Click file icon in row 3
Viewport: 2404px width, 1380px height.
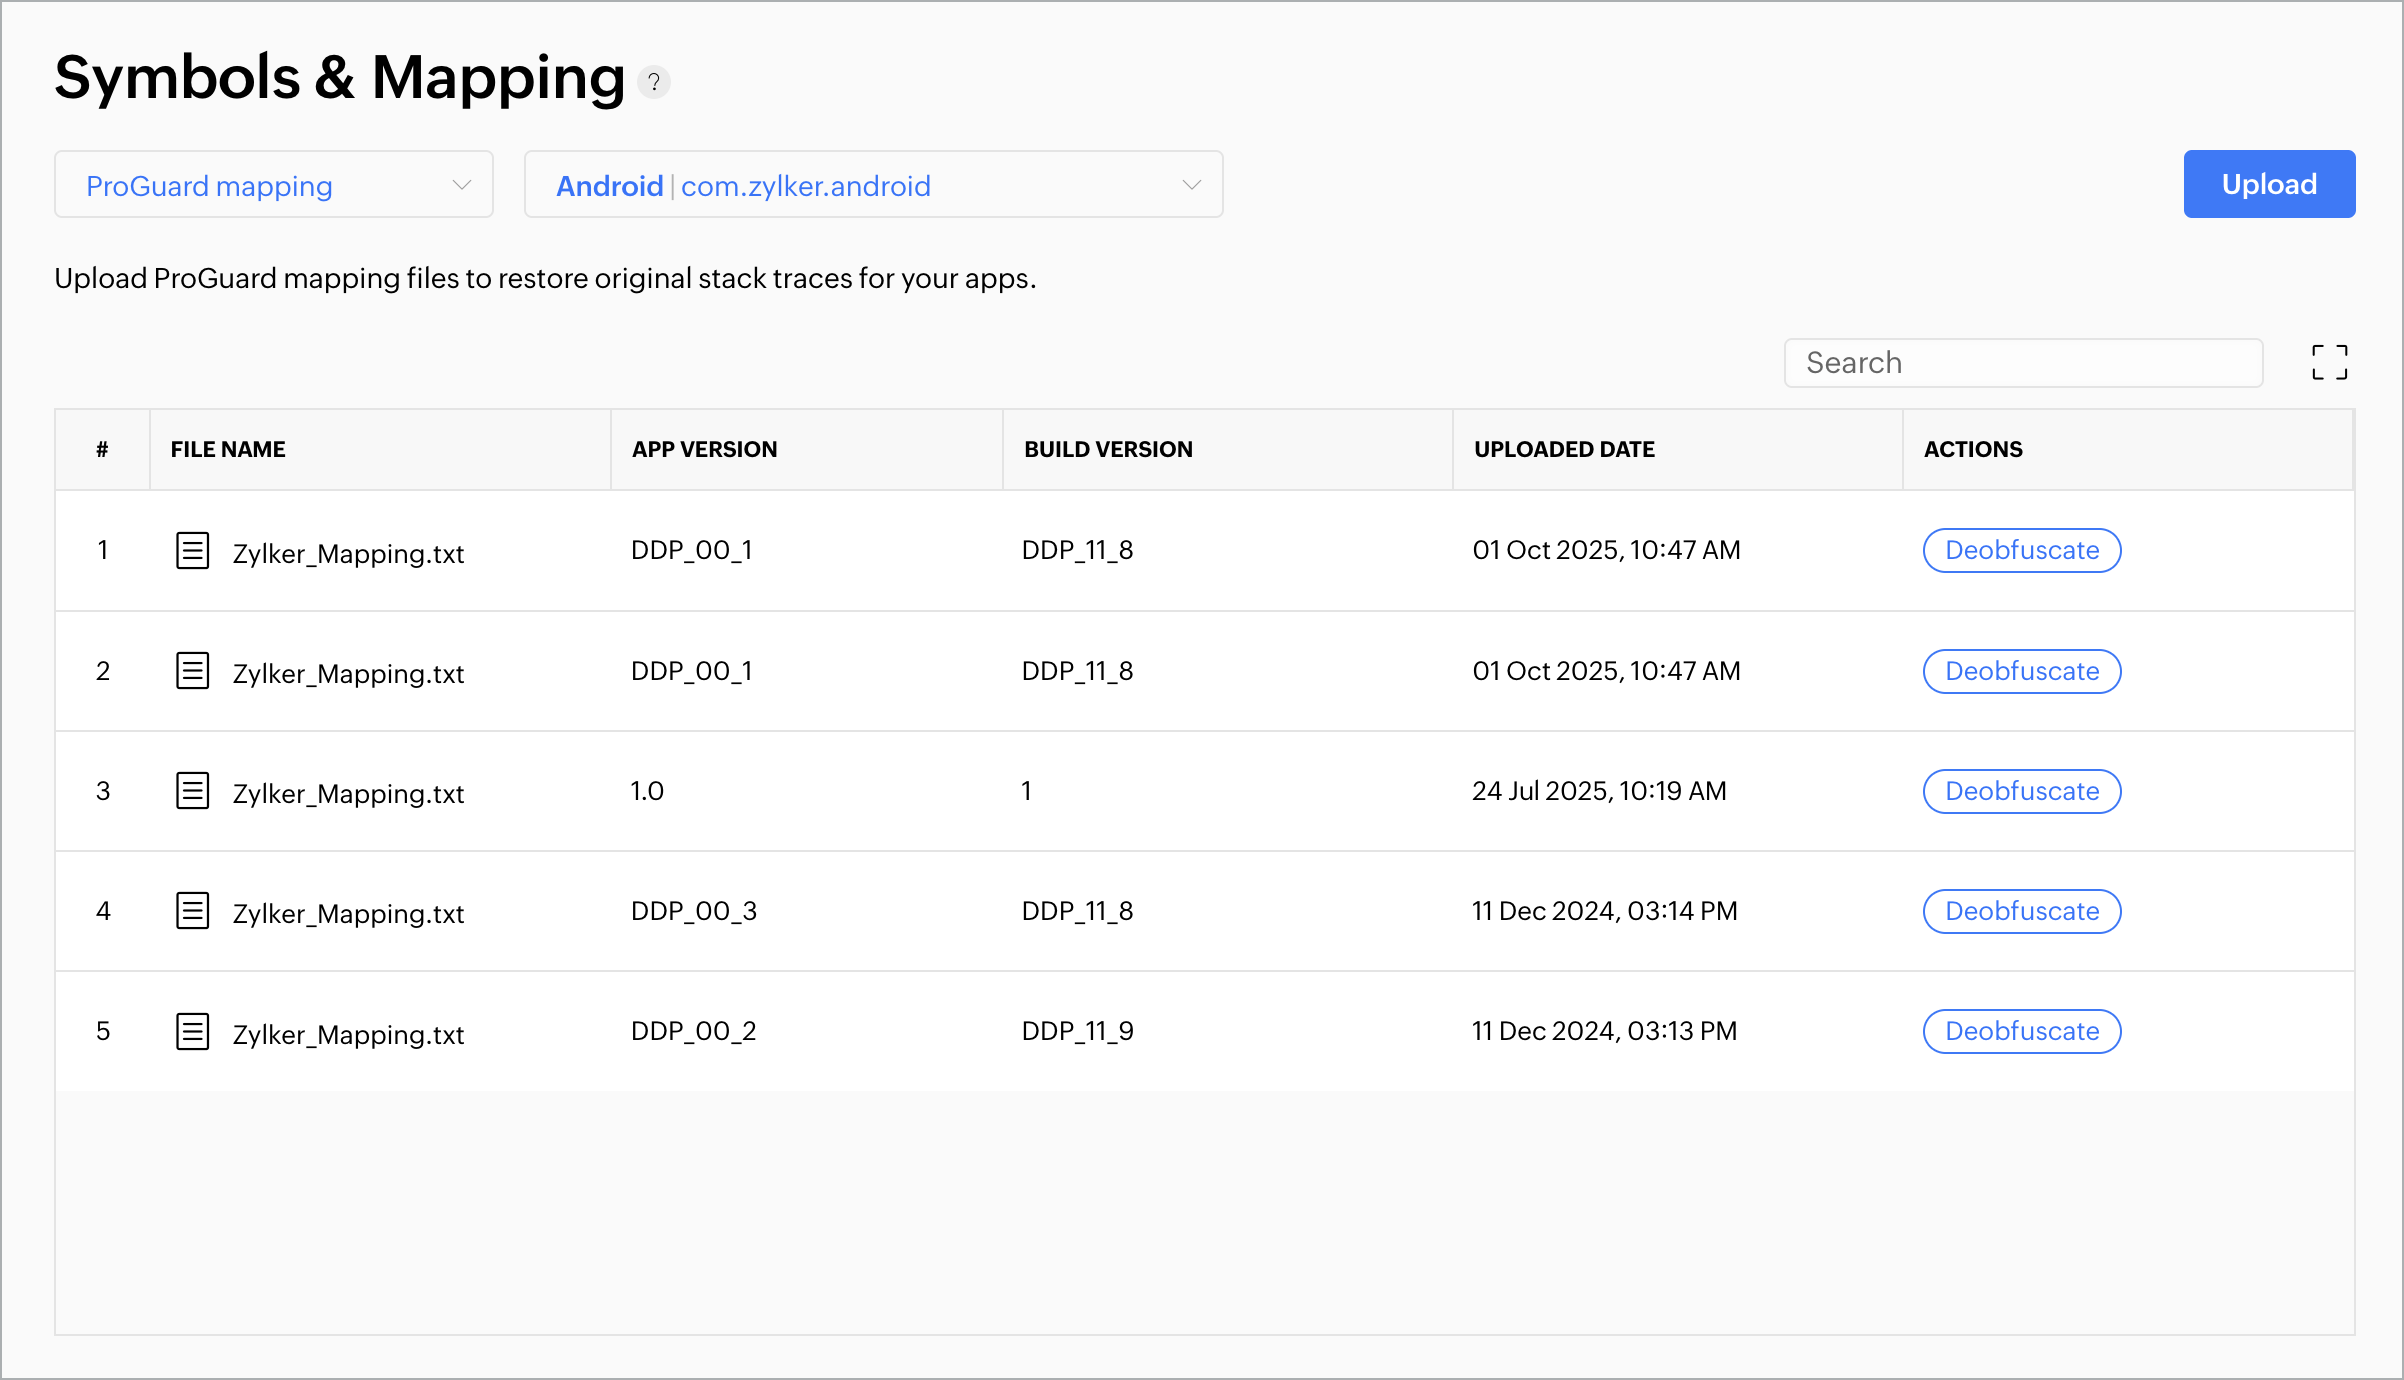(x=192, y=790)
